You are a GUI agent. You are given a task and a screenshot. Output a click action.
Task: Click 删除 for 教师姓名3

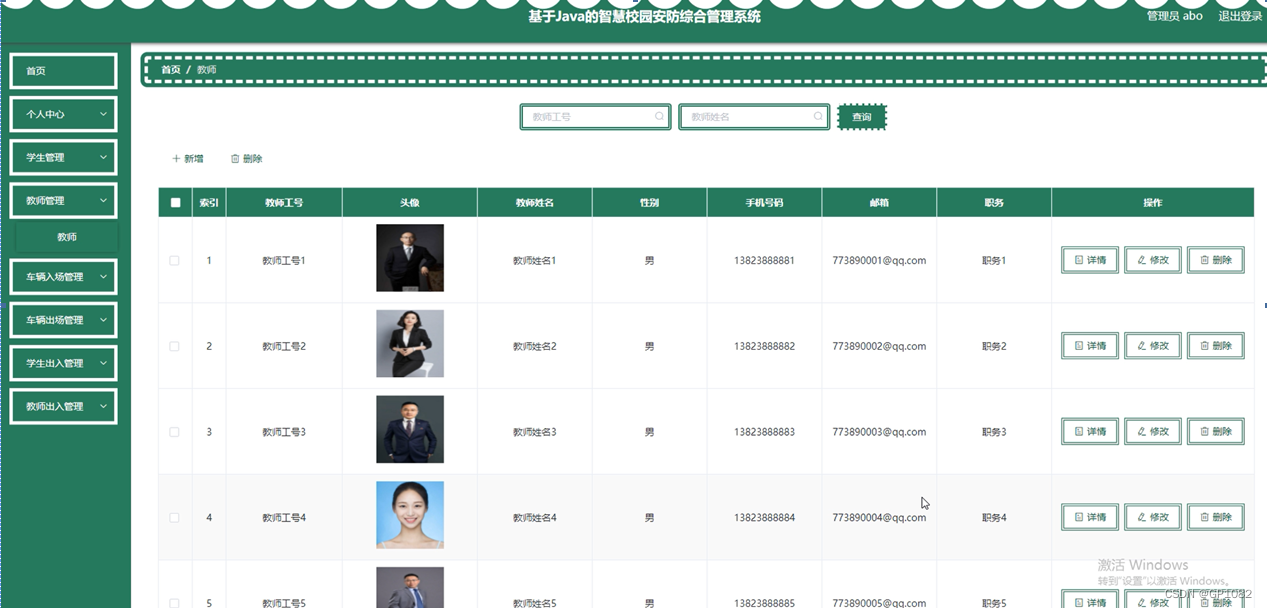pos(1216,432)
